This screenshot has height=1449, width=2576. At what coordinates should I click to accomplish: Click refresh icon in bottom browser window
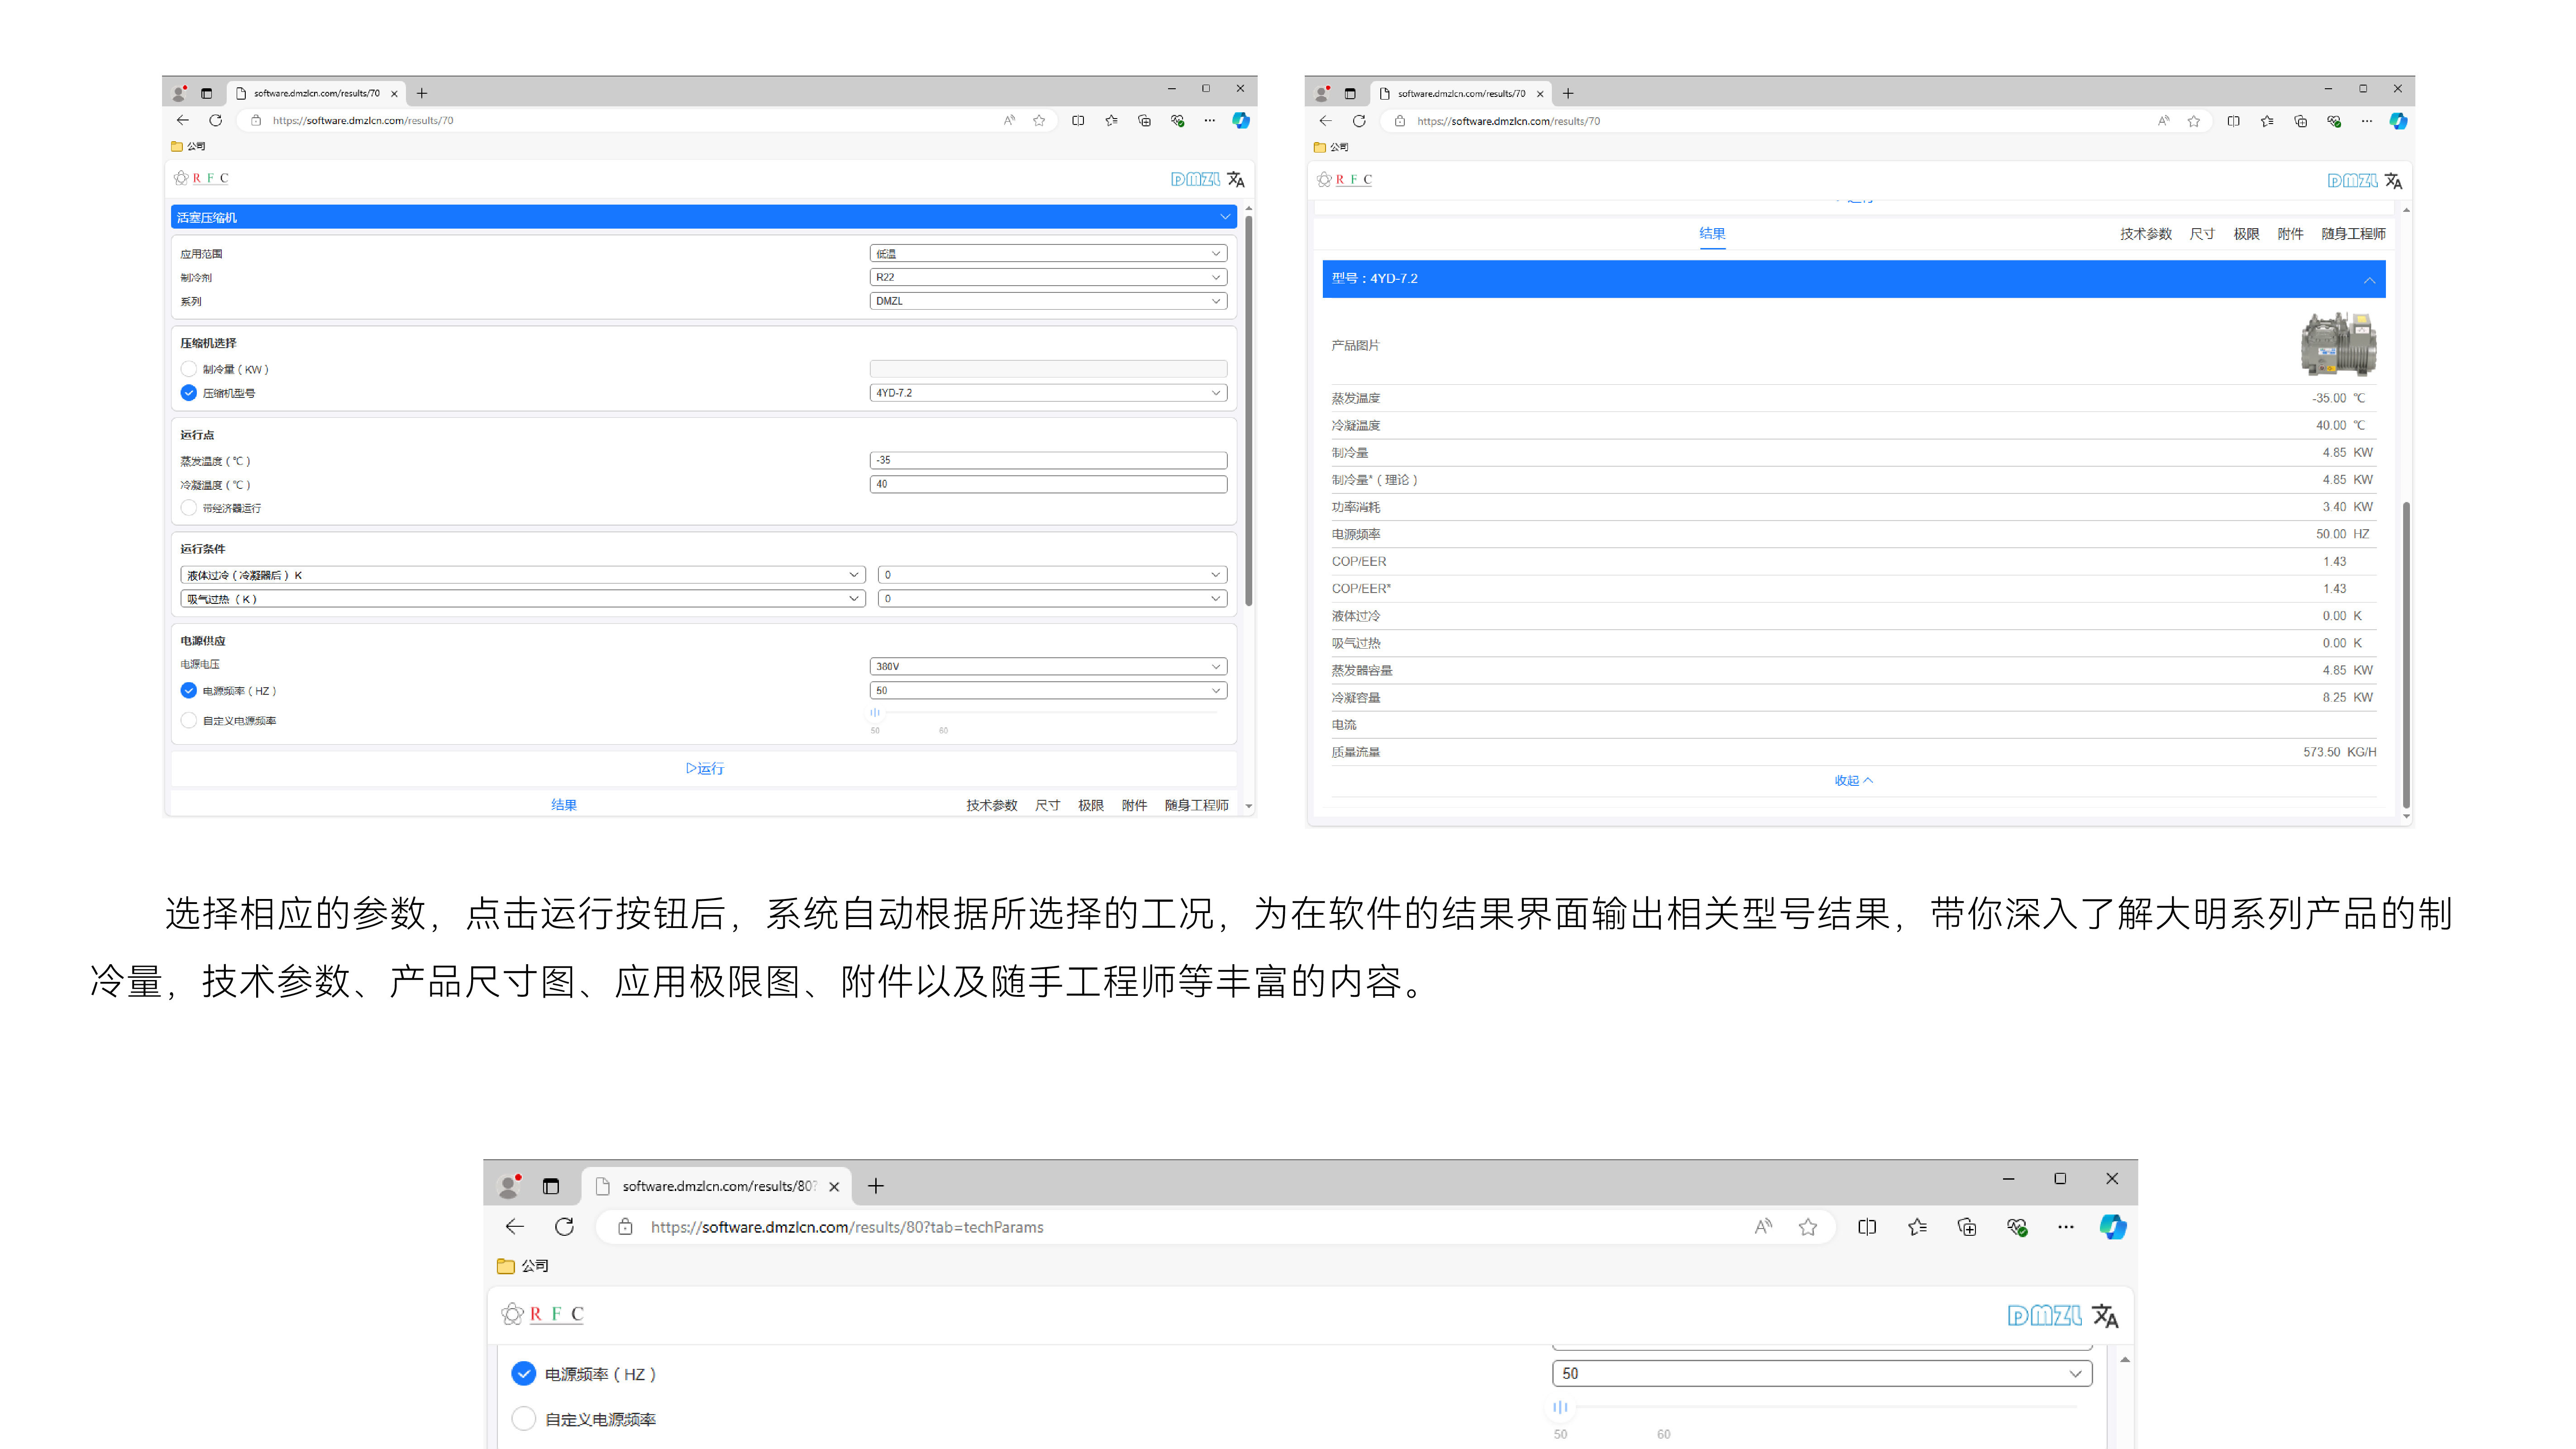click(565, 1227)
